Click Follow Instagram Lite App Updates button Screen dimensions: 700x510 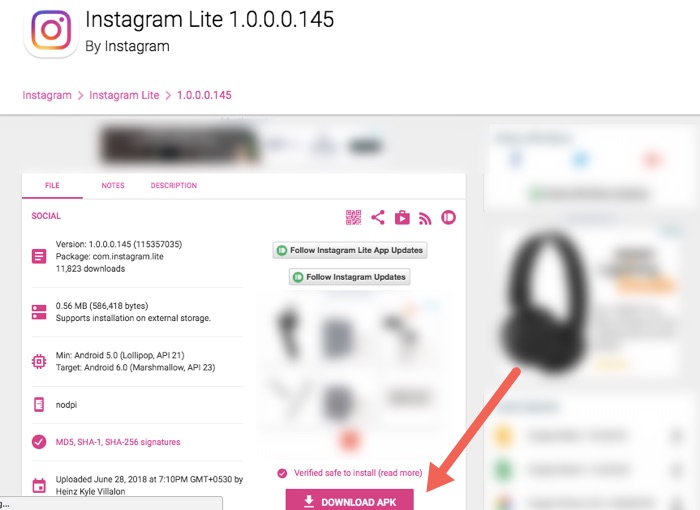pos(350,250)
